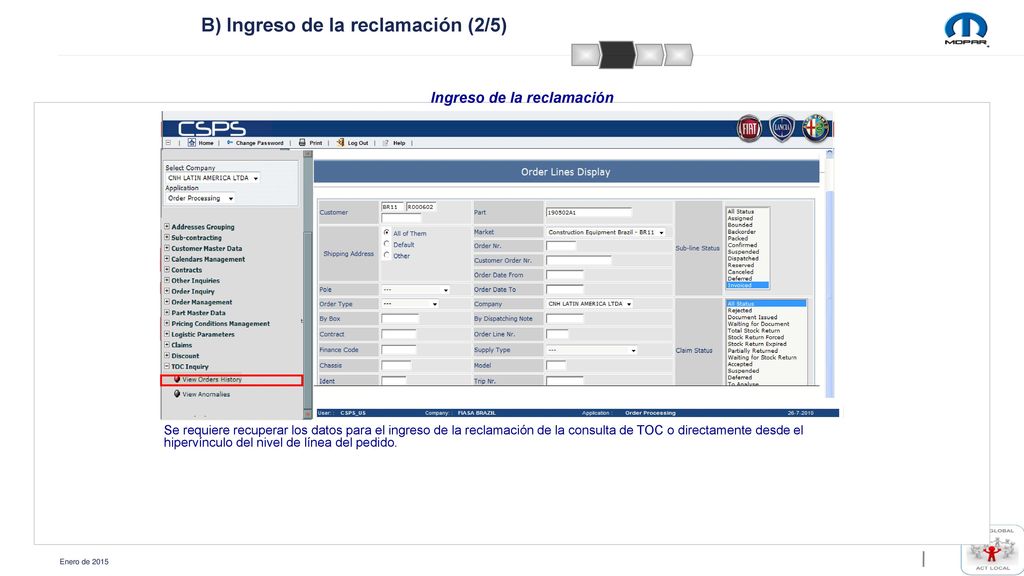Screen dimensions: 1024x576
Task: Click the Order Date From input field
Action: [x=564, y=275]
